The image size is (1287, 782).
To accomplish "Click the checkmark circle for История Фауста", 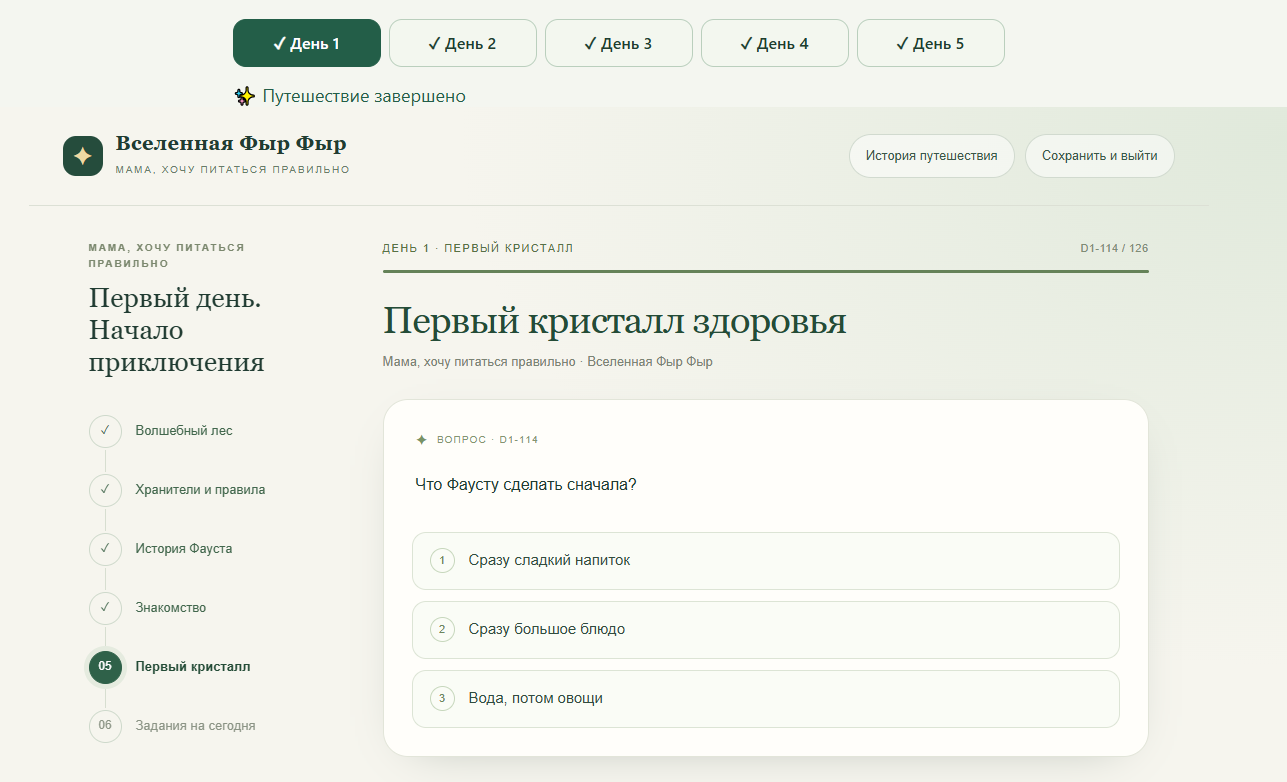I will (105, 549).
